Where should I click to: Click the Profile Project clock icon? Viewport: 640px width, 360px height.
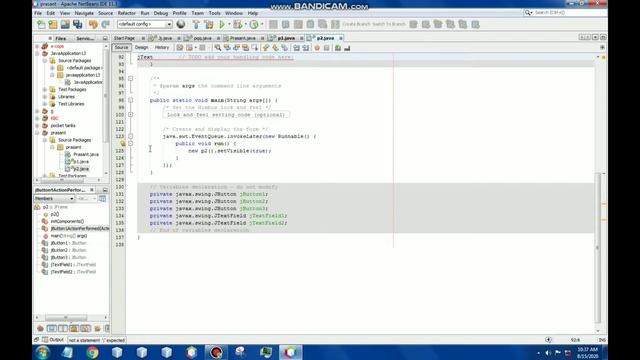tap(254, 24)
